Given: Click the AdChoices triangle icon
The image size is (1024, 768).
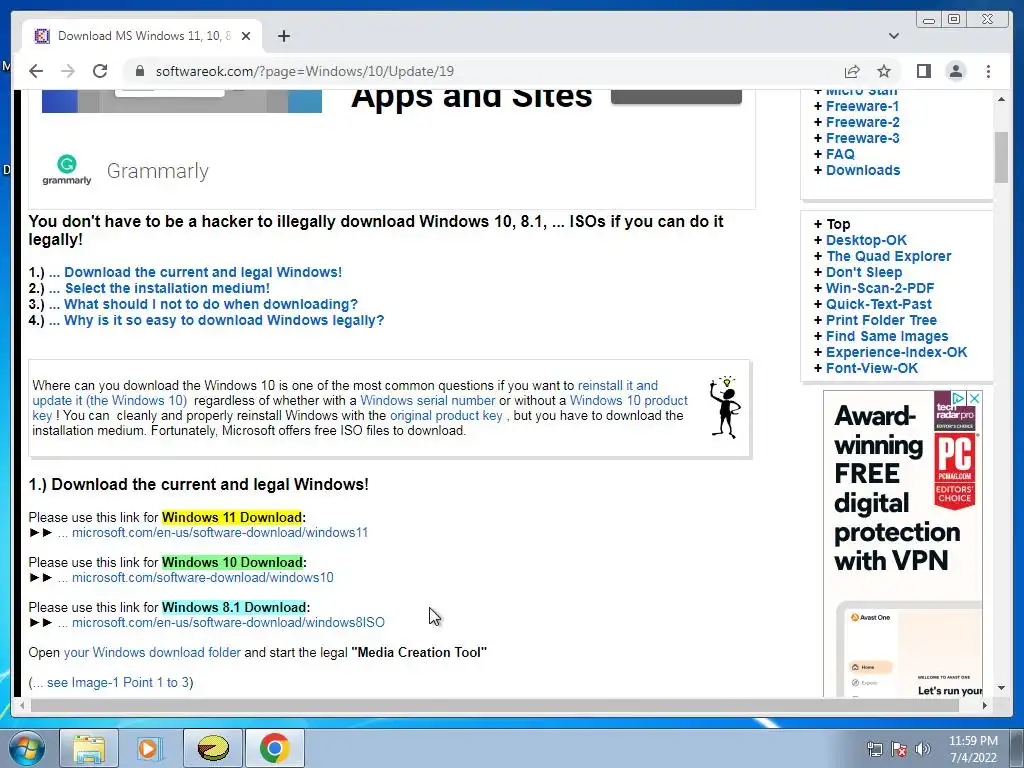Looking at the screenshot, I should [959, 398].
